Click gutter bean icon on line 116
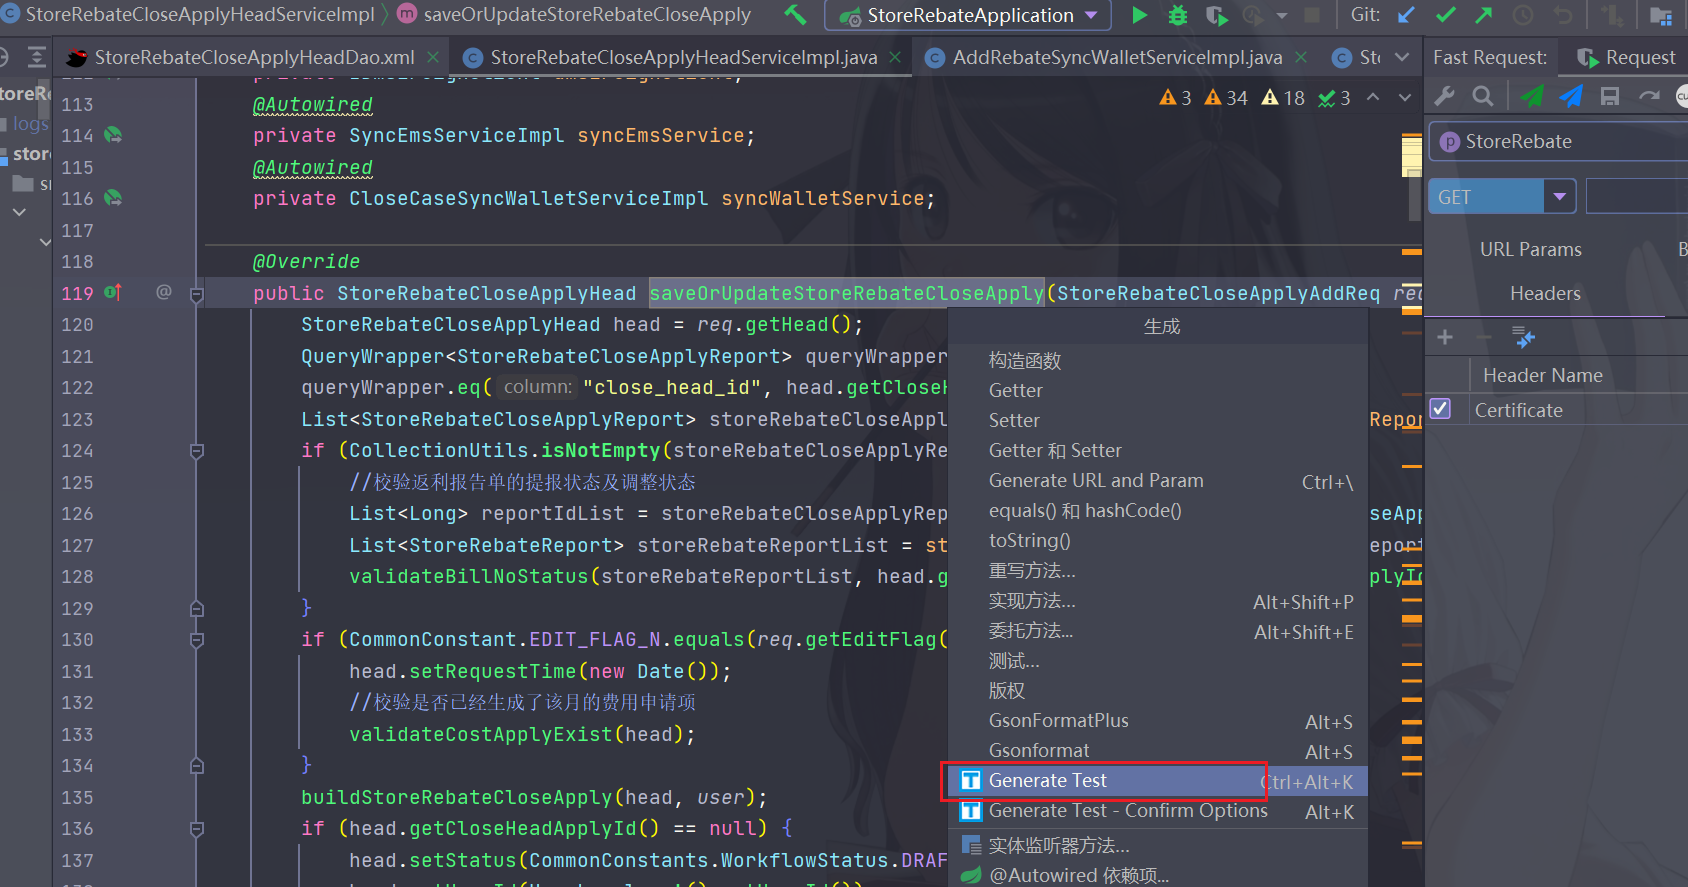Screen dimensions: 1688x887 [x=113, y=197]
